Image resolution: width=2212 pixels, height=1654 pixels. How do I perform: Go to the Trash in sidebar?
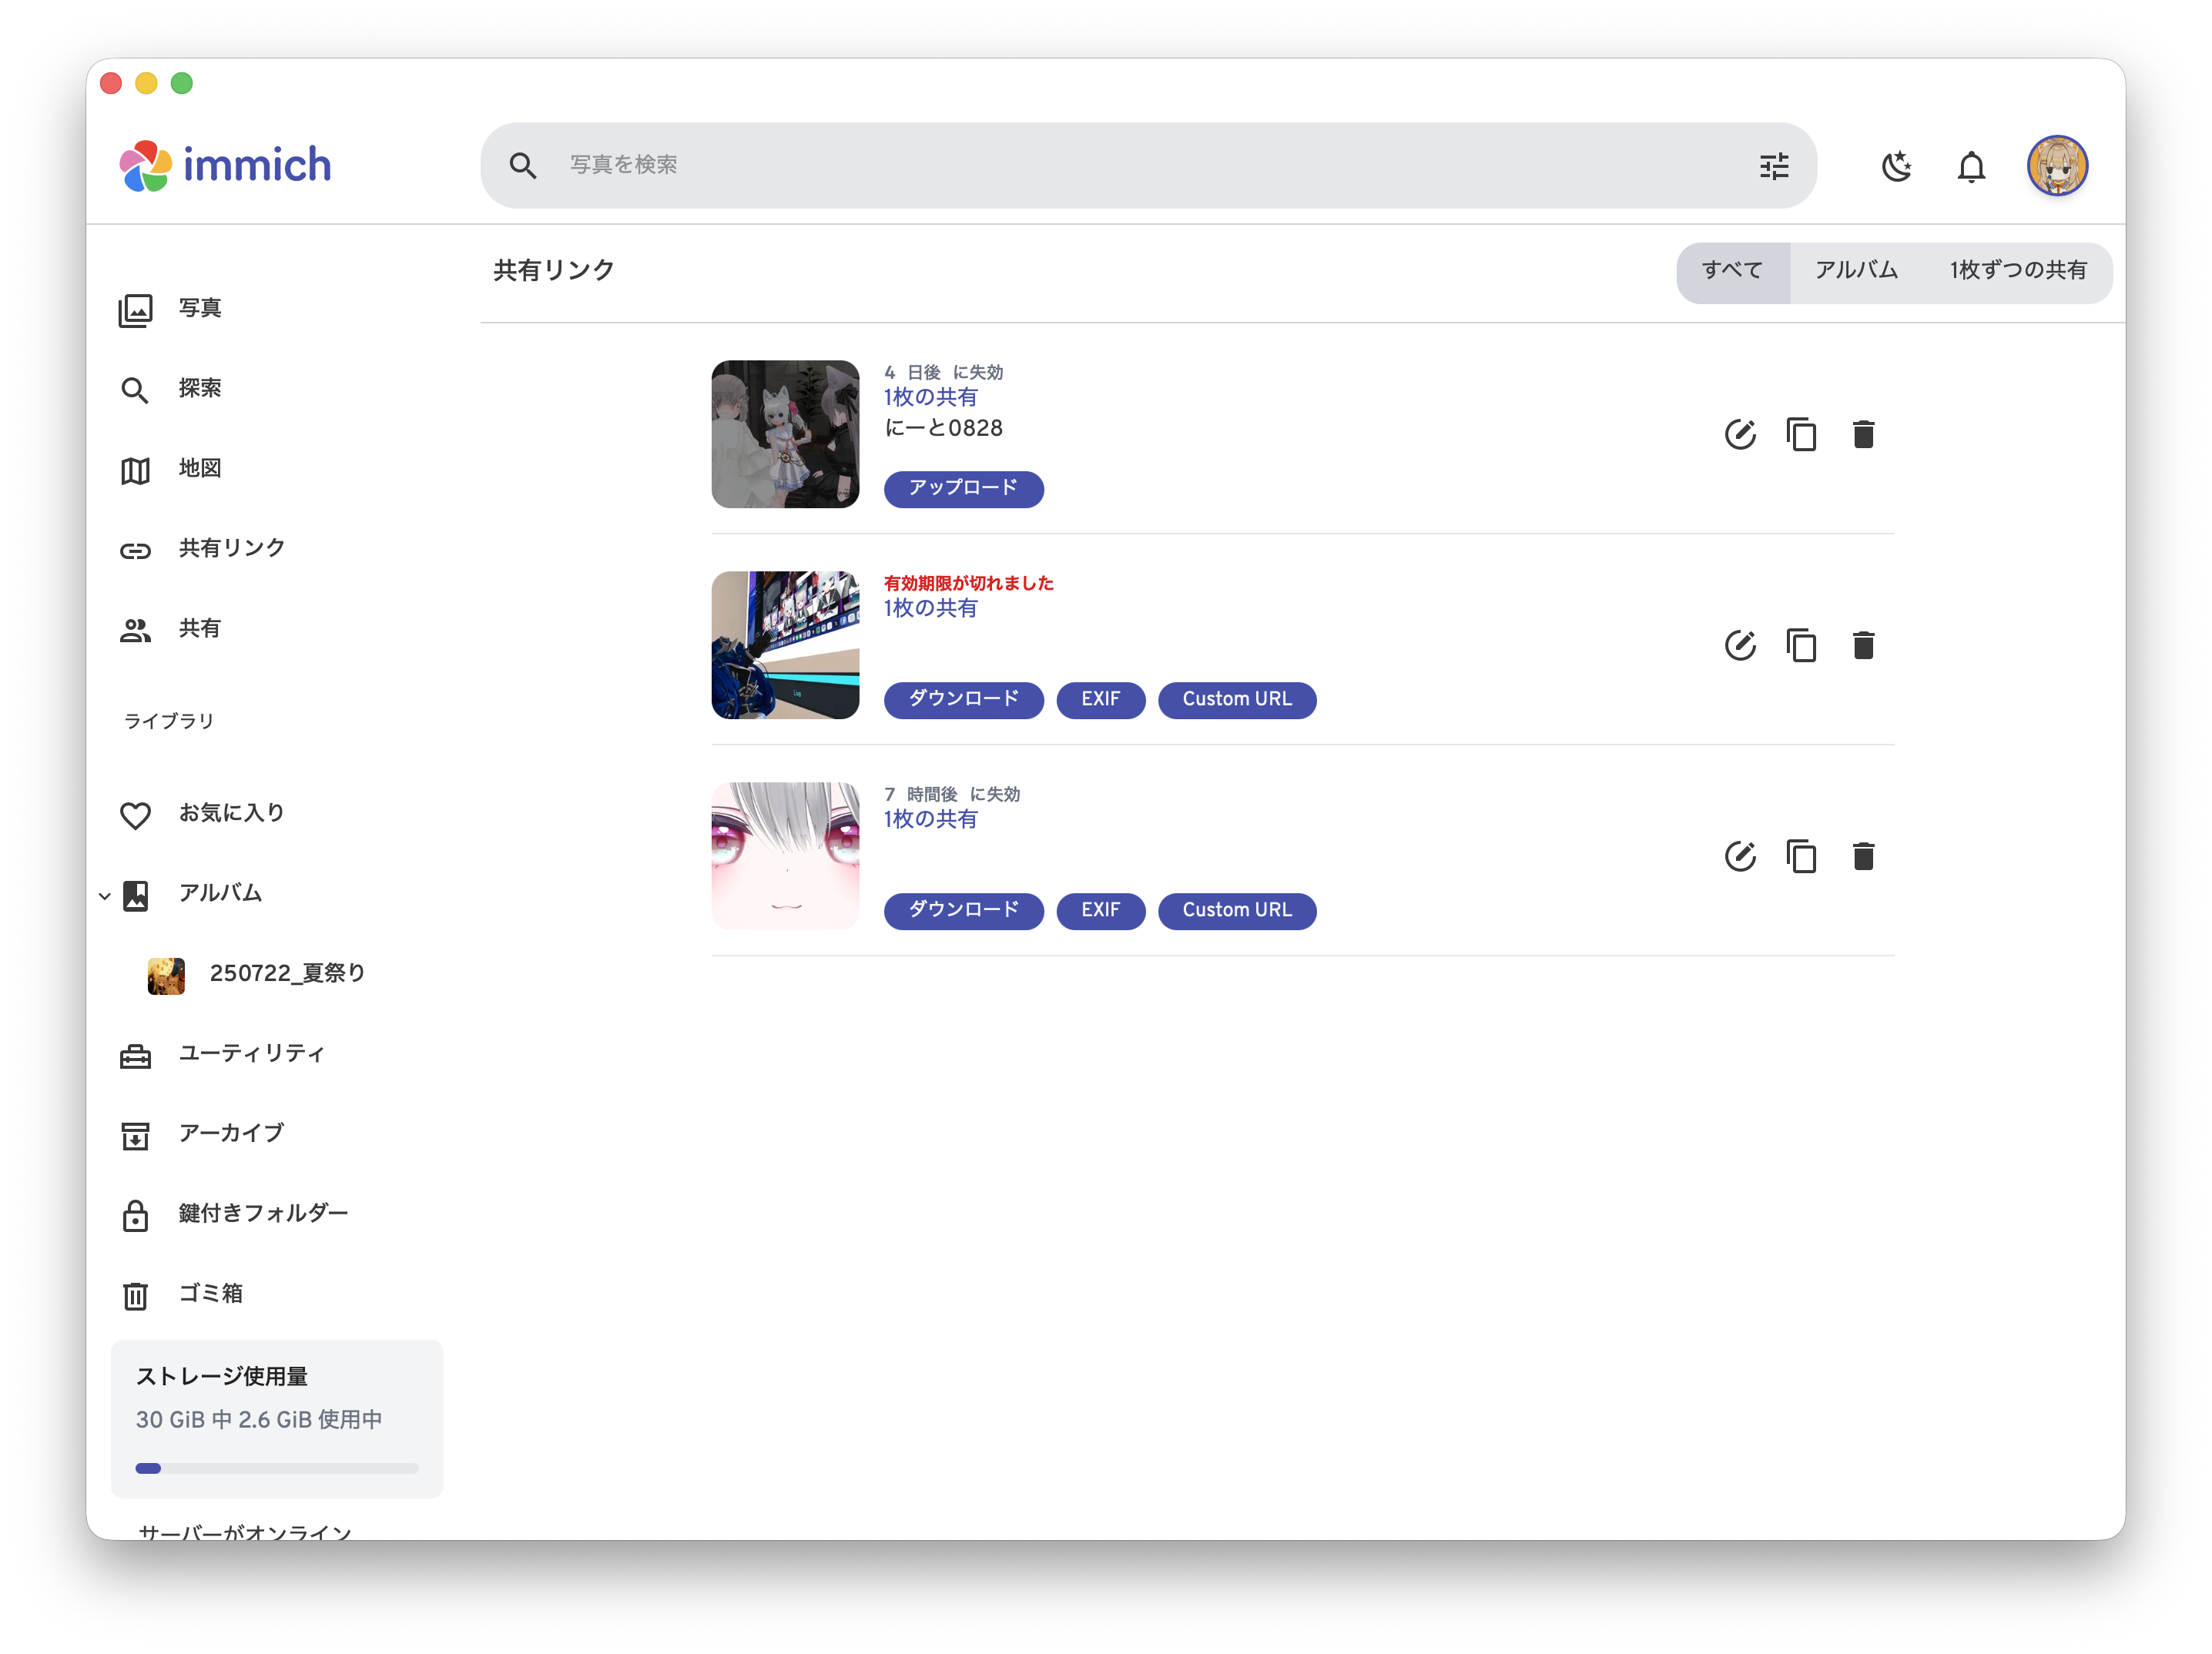[210, 1293]
